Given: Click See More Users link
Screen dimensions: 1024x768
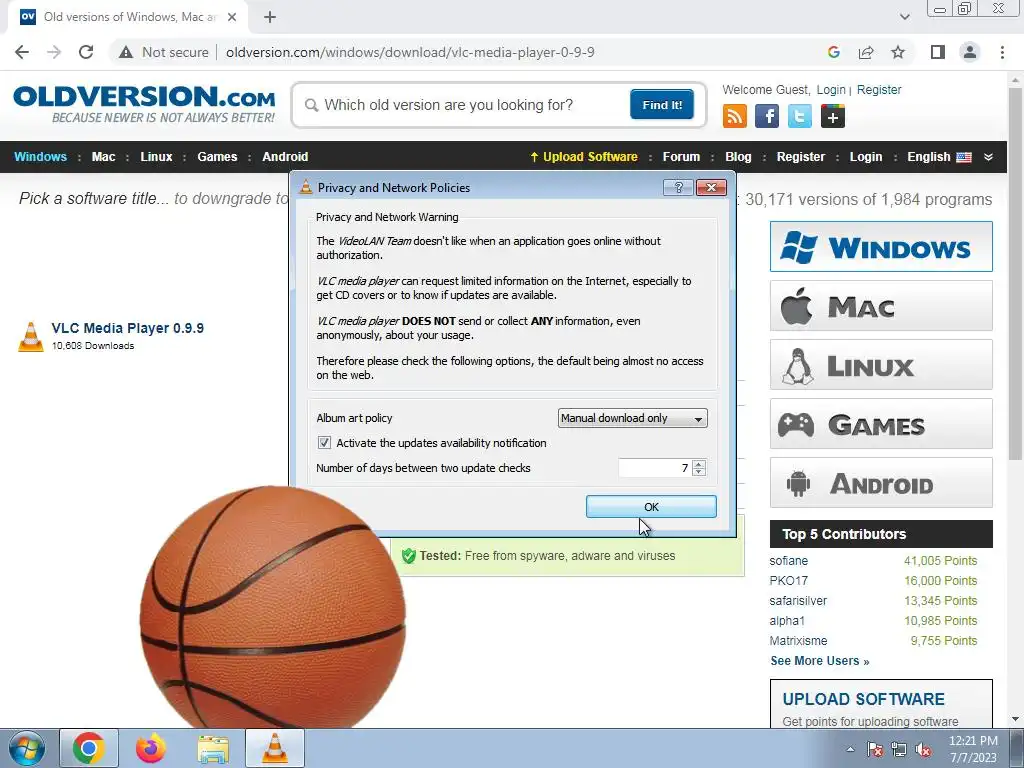Looking at the screenshot, I should pyautogui.click(x=820, y=661).
